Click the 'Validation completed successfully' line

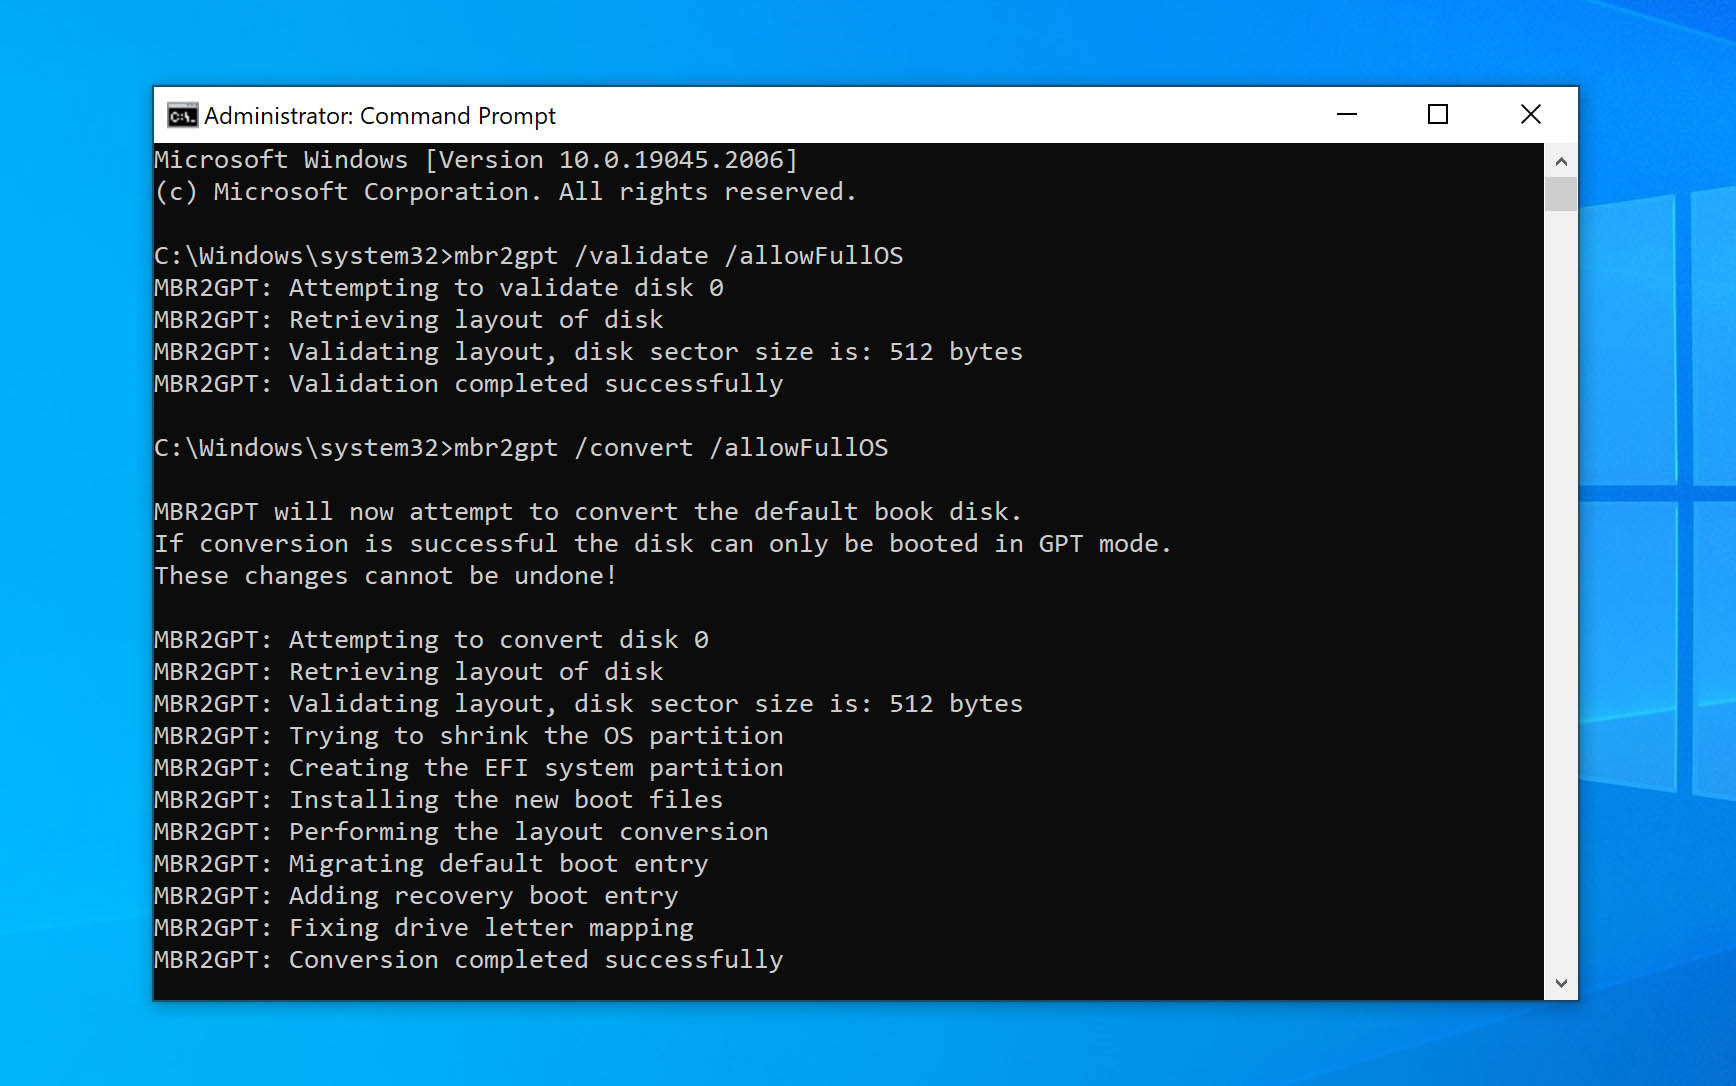(x=469, y=384)
